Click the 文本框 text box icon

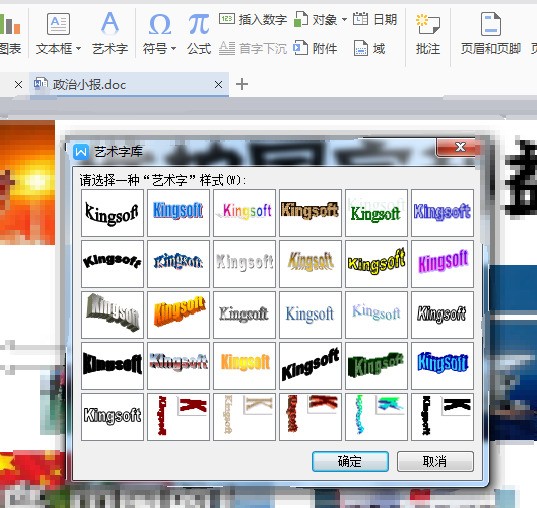point(58,24)
